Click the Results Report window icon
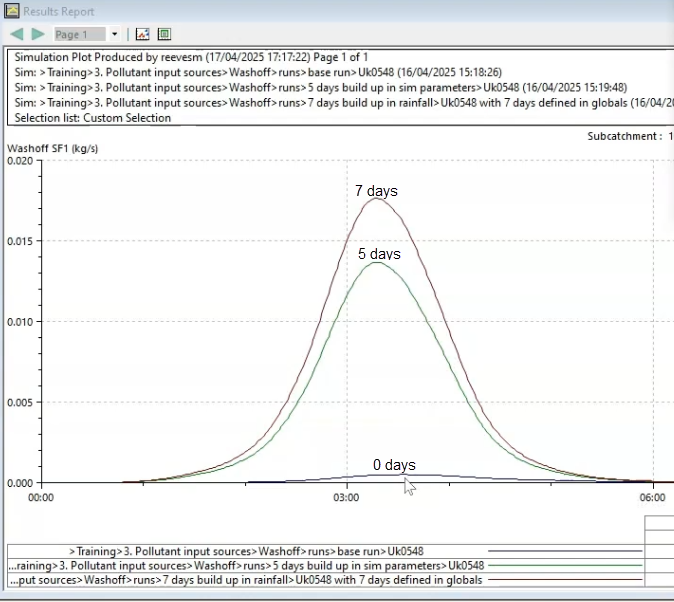The image size is (674, 602). pos(12,11)
